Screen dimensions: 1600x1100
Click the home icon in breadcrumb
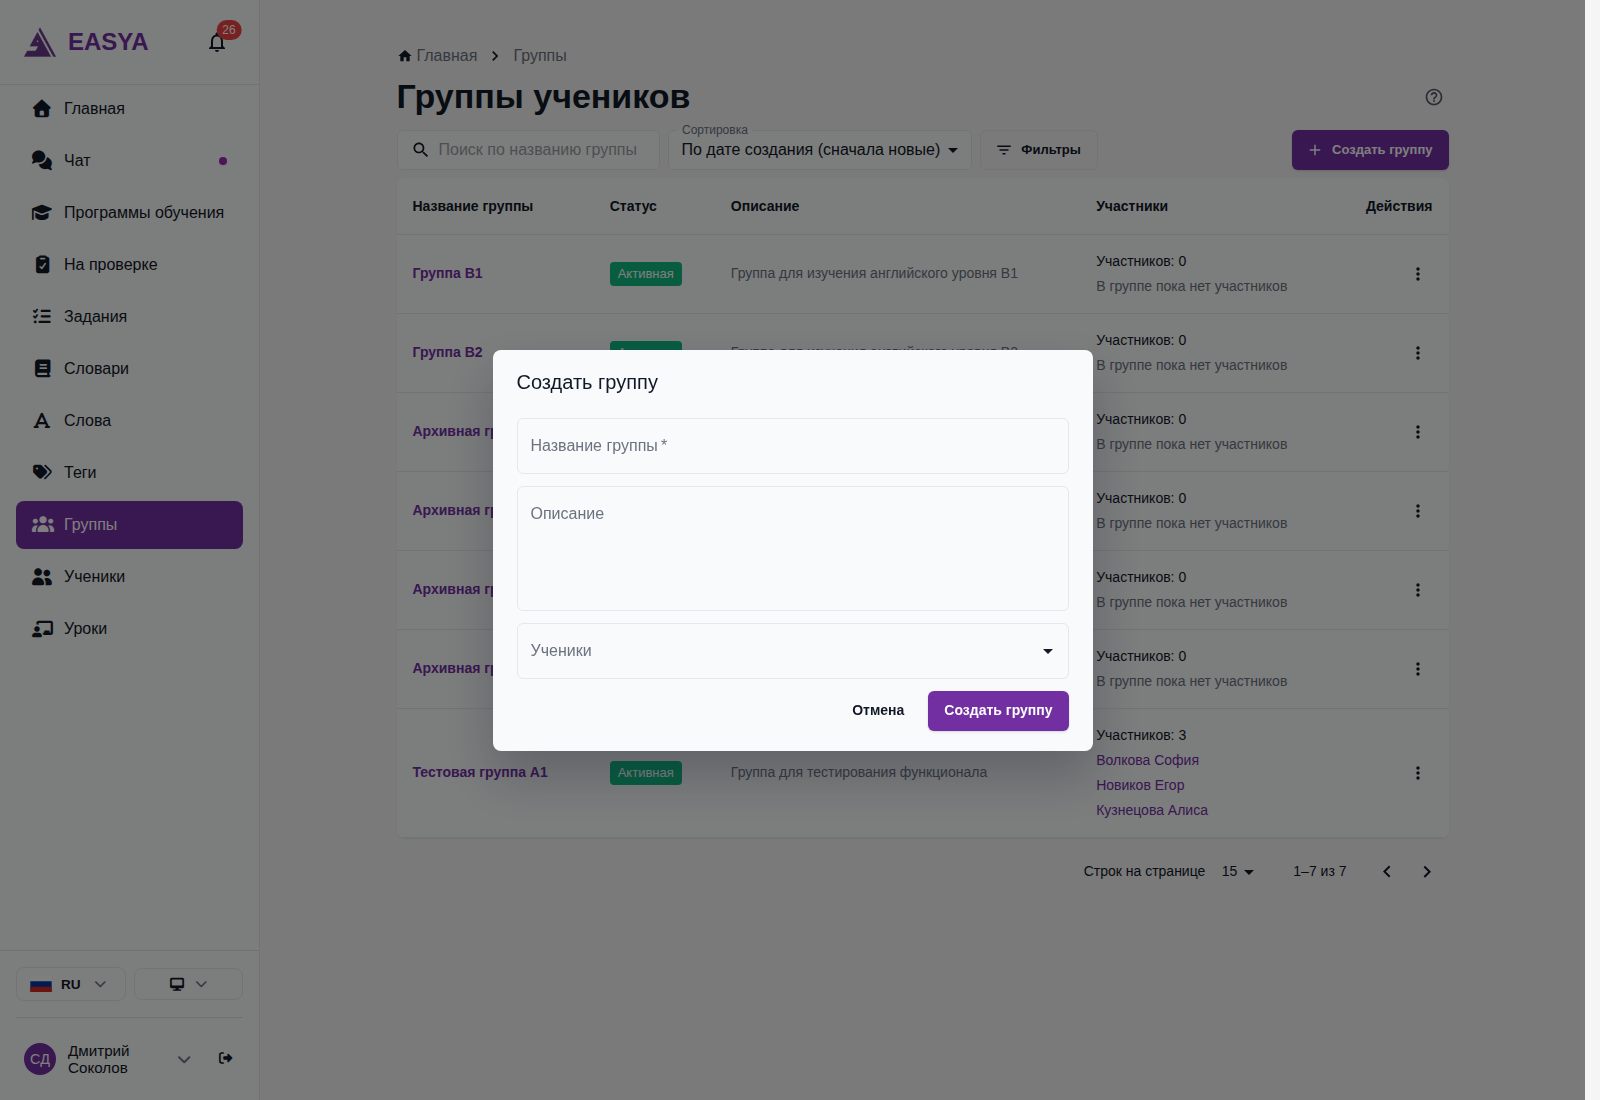point(405,56)
